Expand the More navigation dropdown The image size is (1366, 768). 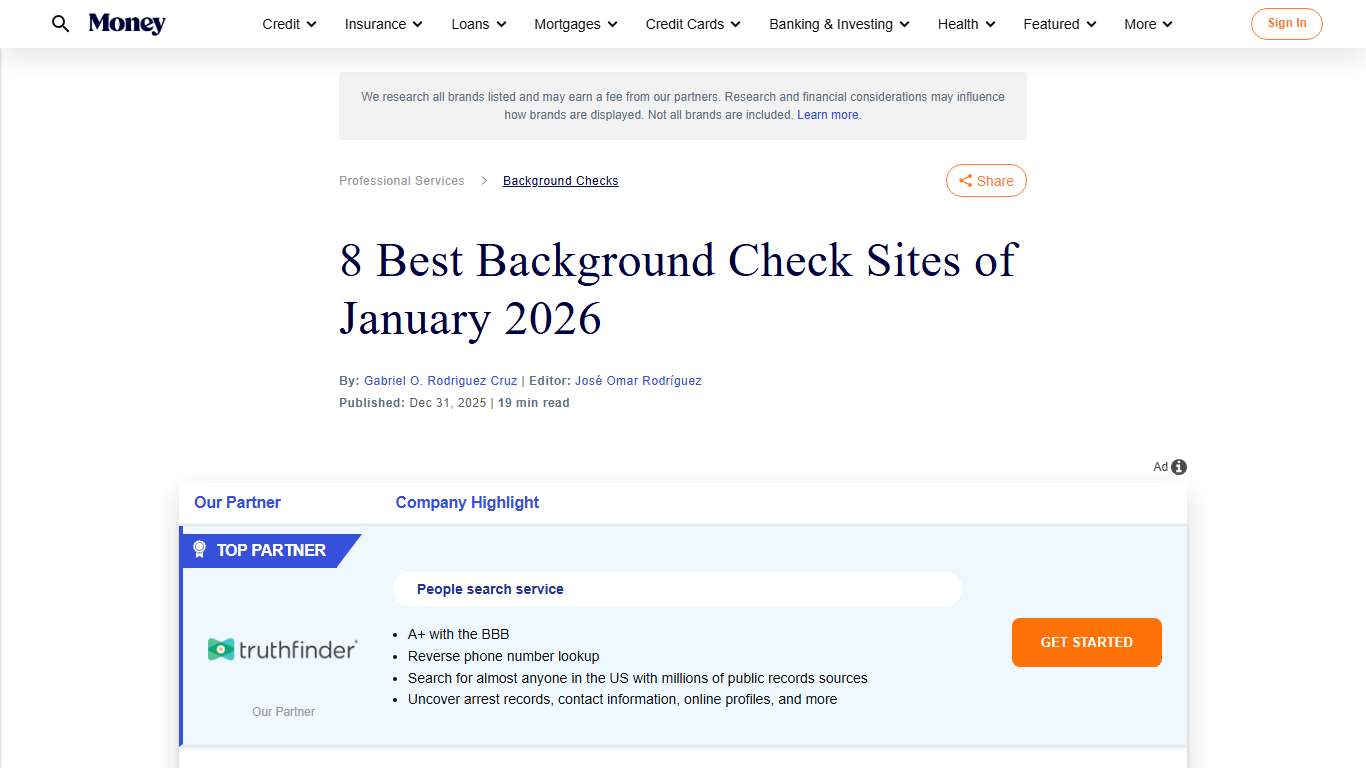click(1147, 23)
